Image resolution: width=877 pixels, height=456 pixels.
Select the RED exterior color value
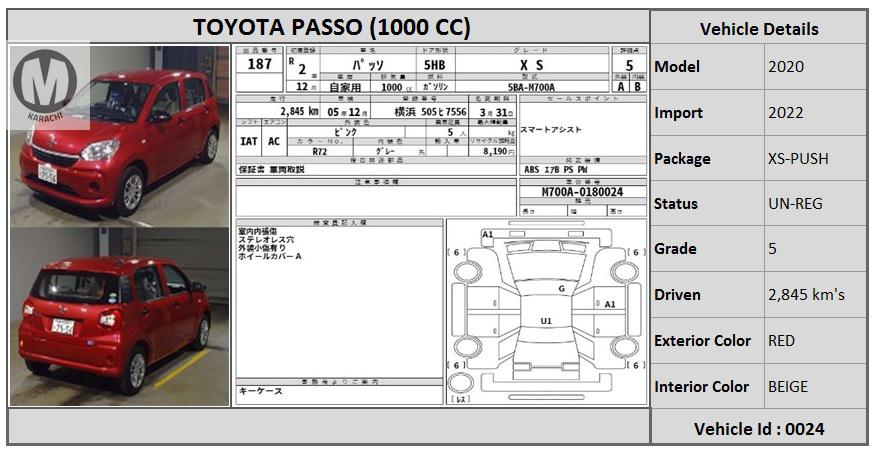781,341
